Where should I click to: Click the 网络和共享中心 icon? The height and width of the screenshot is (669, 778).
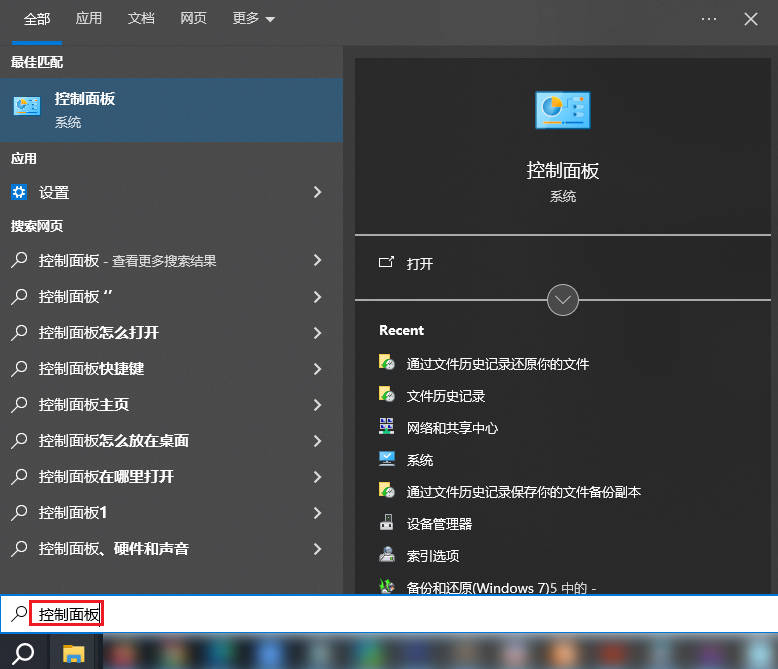[x=387, y=426]
